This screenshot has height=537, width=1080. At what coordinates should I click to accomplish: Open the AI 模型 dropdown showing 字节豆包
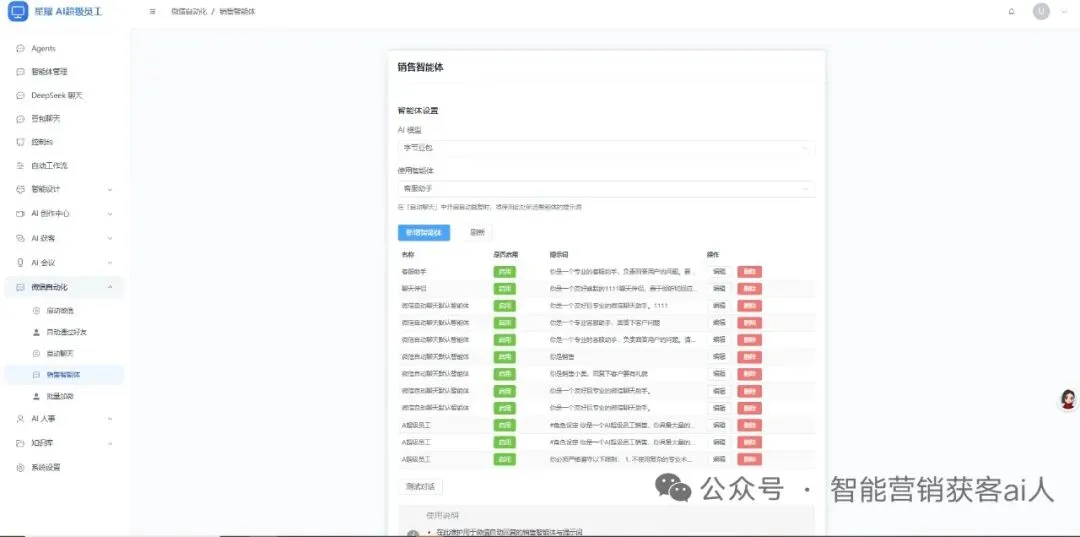[606, 148]
